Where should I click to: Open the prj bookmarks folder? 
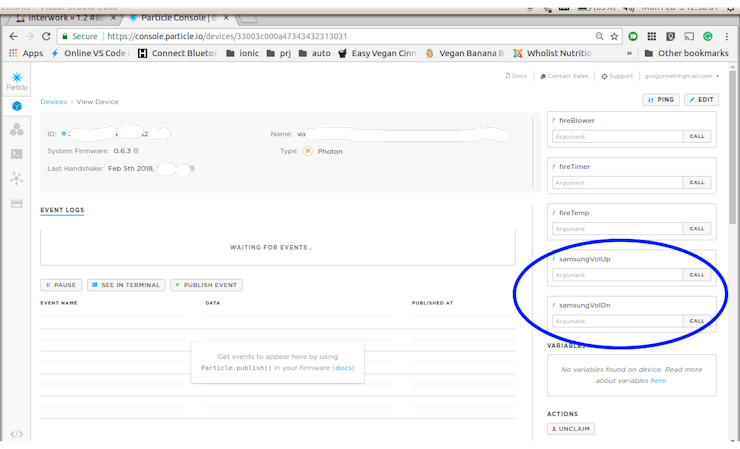point(278,53)
